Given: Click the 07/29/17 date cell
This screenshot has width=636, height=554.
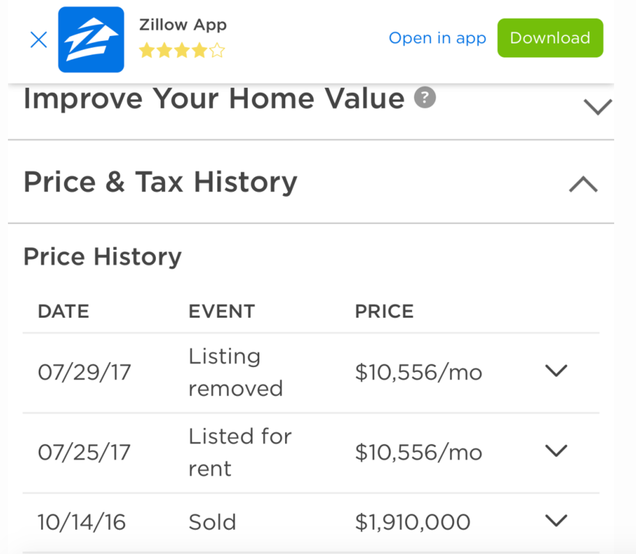Looking at the screenshot, I should pos(84,372).
